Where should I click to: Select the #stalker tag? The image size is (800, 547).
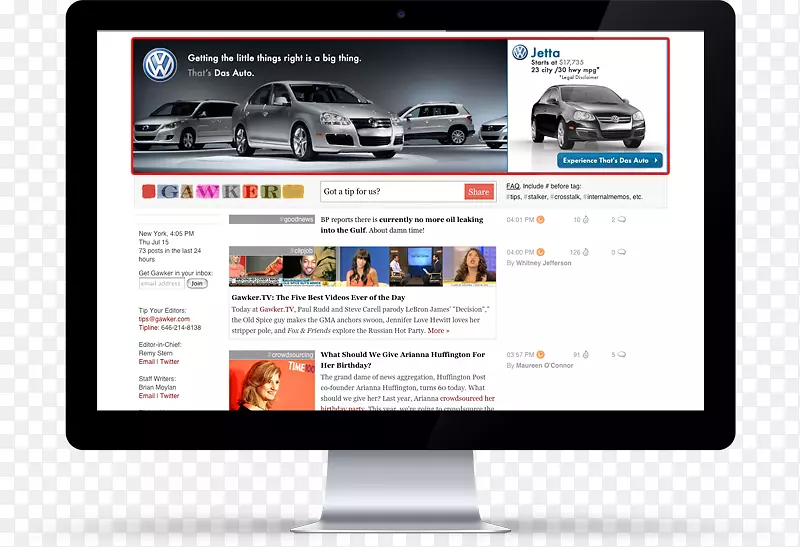536,197
